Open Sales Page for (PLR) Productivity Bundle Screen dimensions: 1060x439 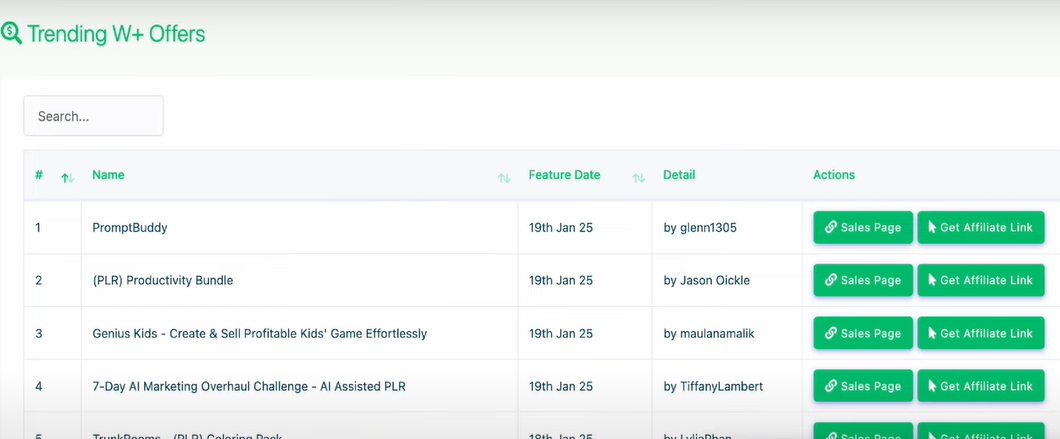coord(863,280)
